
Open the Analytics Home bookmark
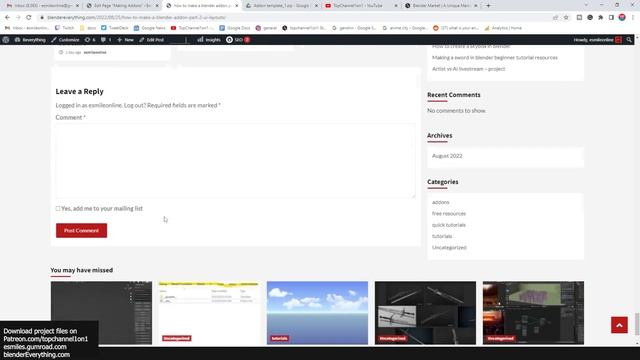[503, 28]
